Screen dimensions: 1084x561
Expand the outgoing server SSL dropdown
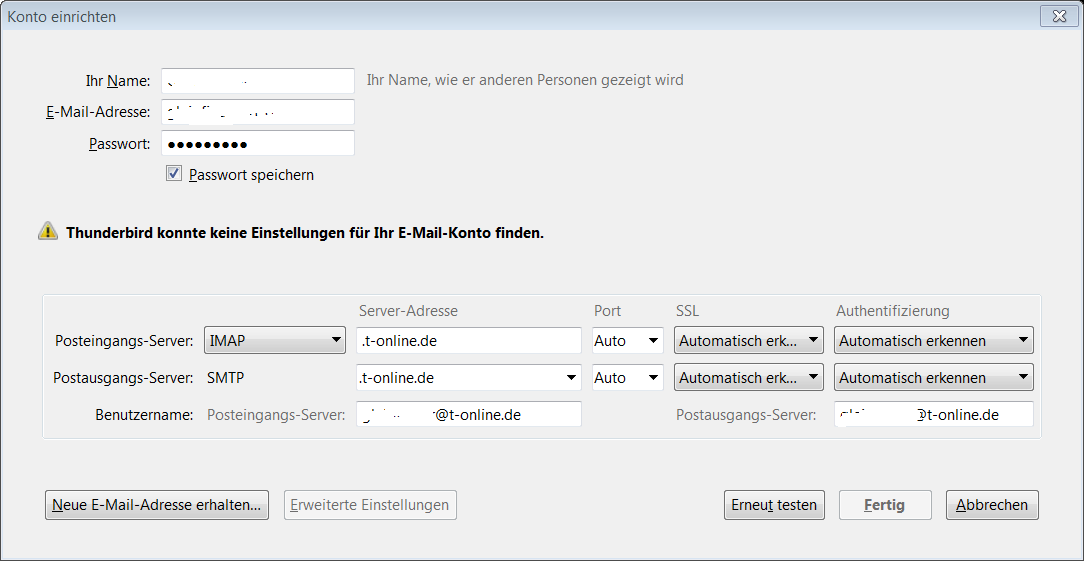pos(749,377)
